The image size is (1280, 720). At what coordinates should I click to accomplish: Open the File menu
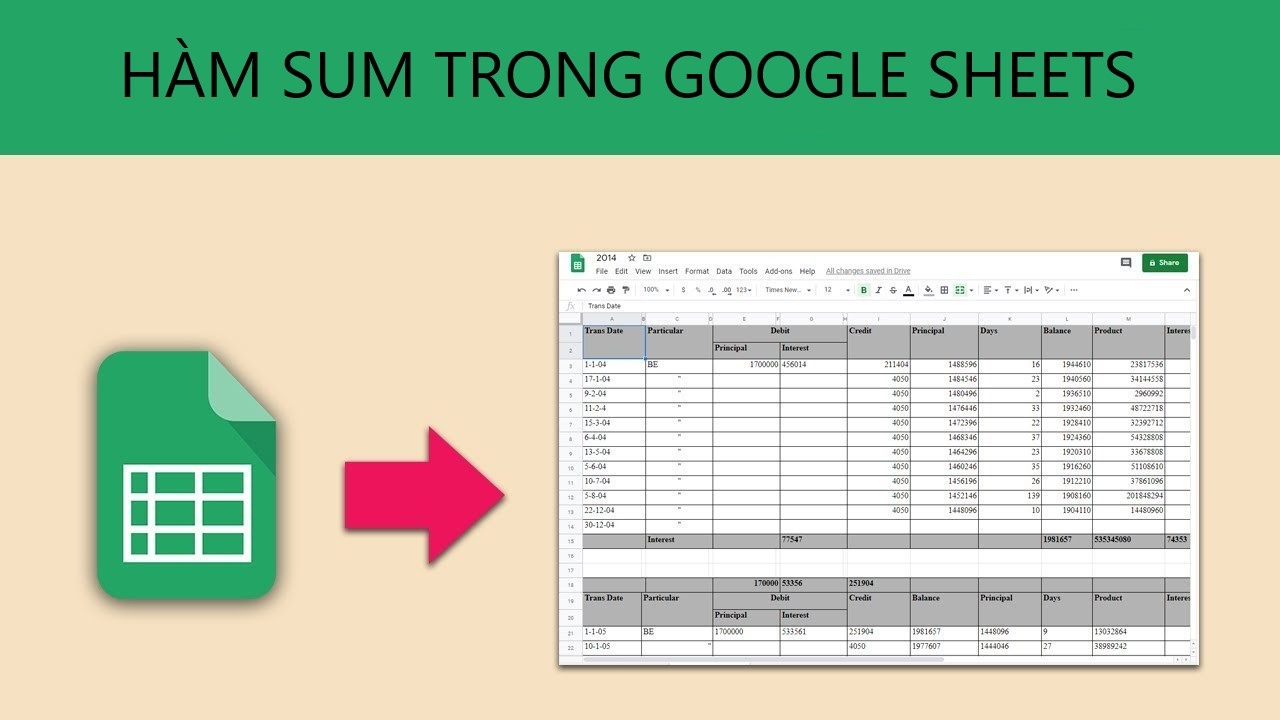pyautogui.click(x=602, y=271)
